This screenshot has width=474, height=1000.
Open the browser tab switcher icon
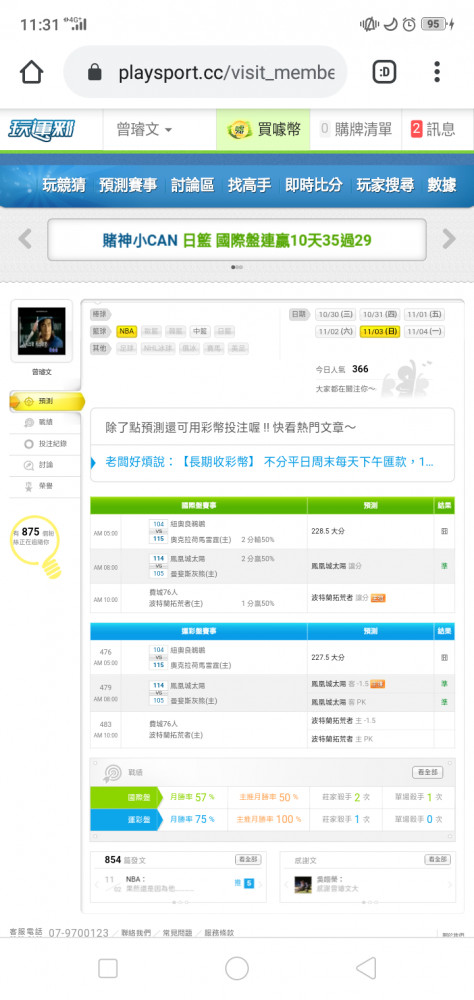(x=384, y=72)
